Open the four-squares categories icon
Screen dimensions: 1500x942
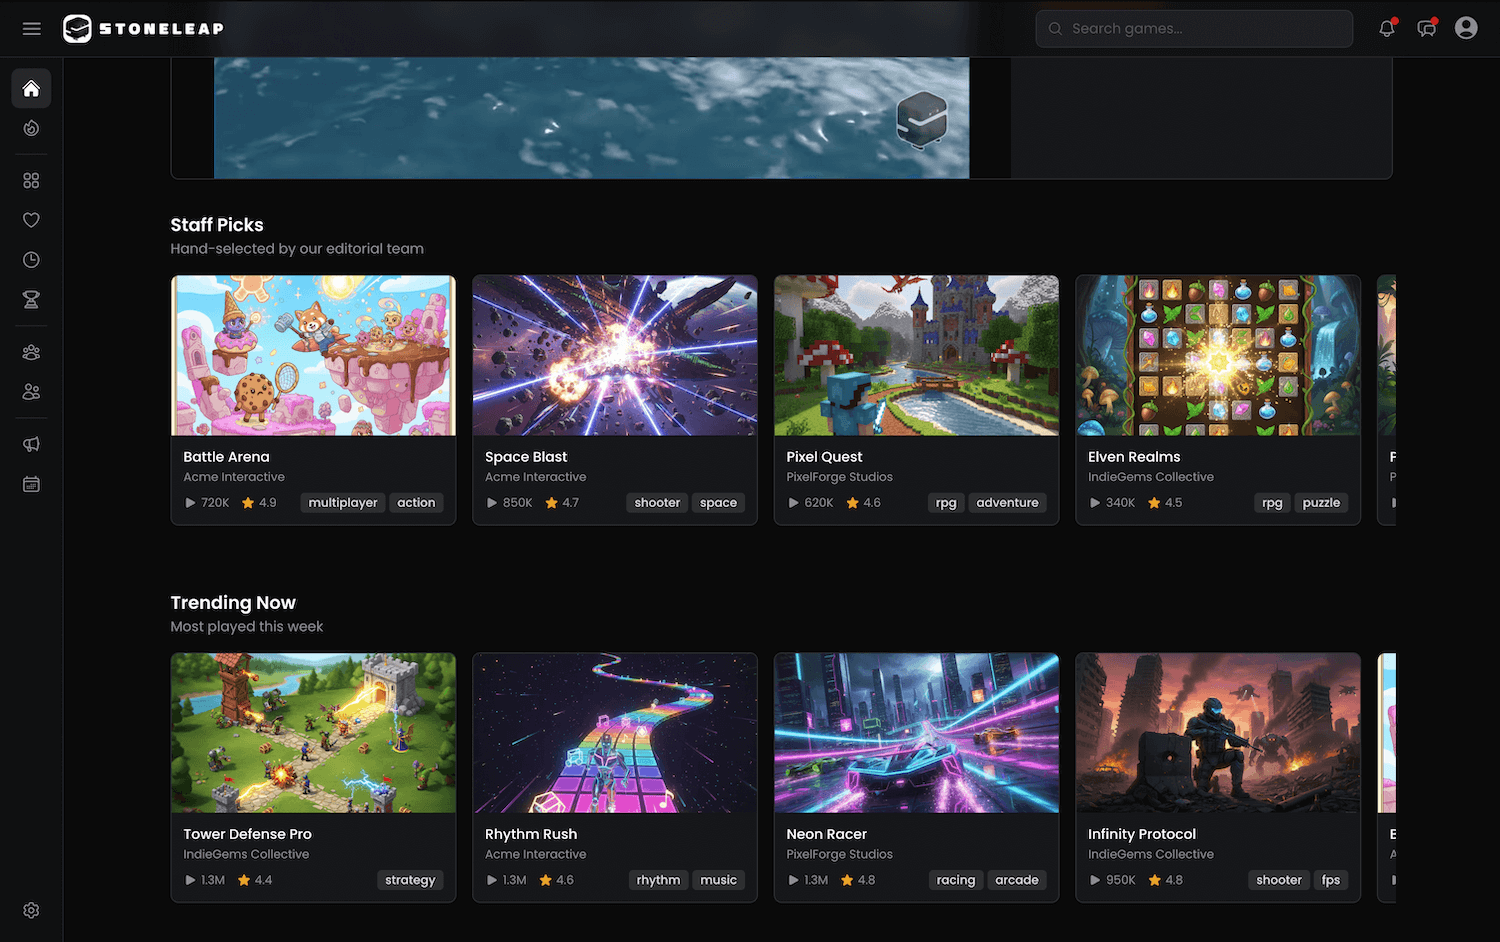(31, 181)
